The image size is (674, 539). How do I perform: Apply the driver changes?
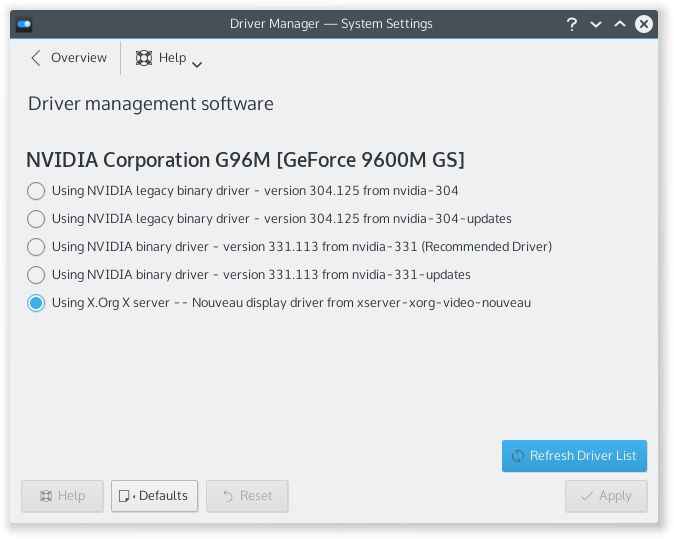click(x=606, y=496)
